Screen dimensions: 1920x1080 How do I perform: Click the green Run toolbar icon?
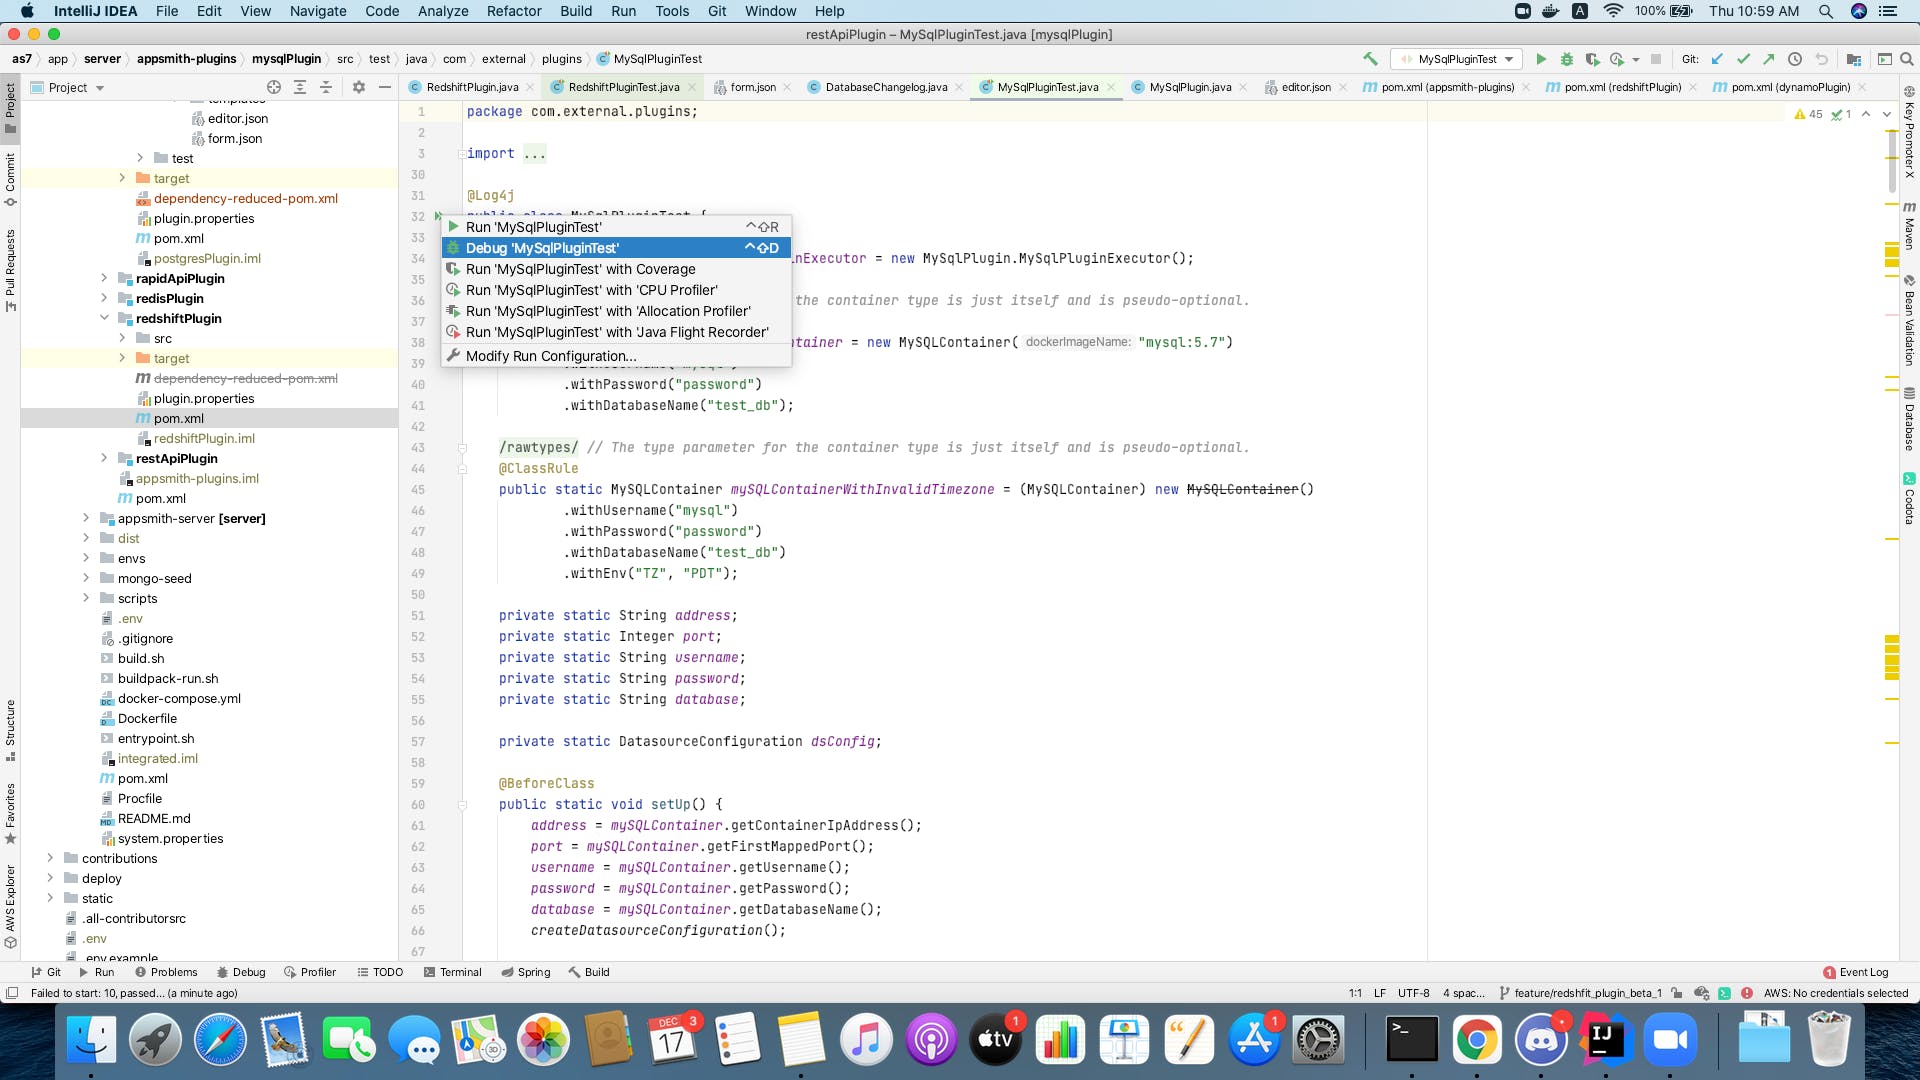point(1541,59)
